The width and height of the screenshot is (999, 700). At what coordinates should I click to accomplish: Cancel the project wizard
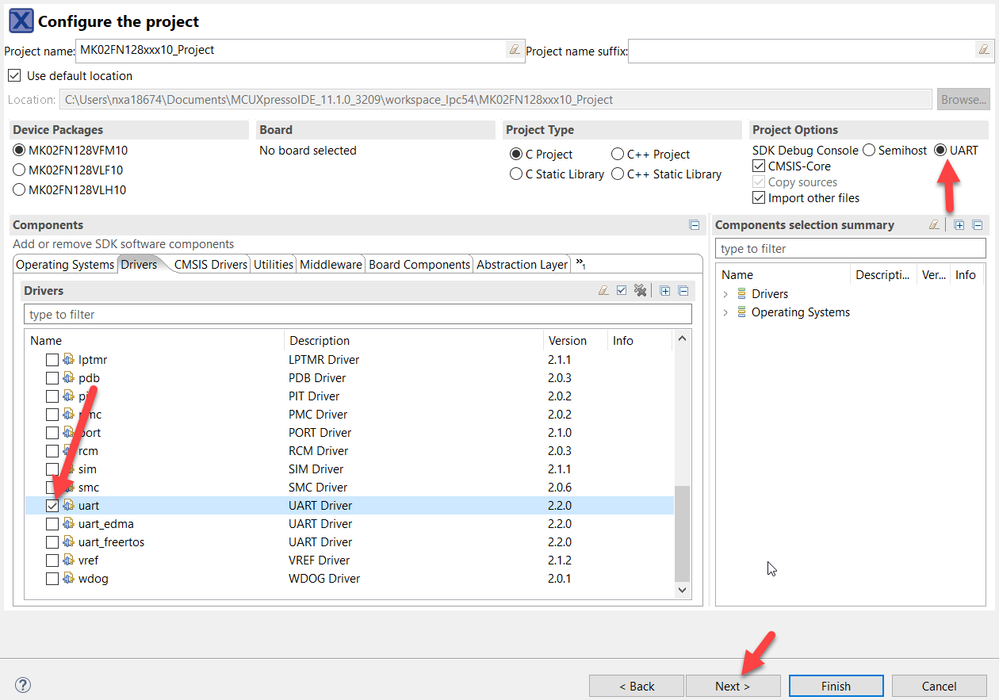click(x=939, y=686)
